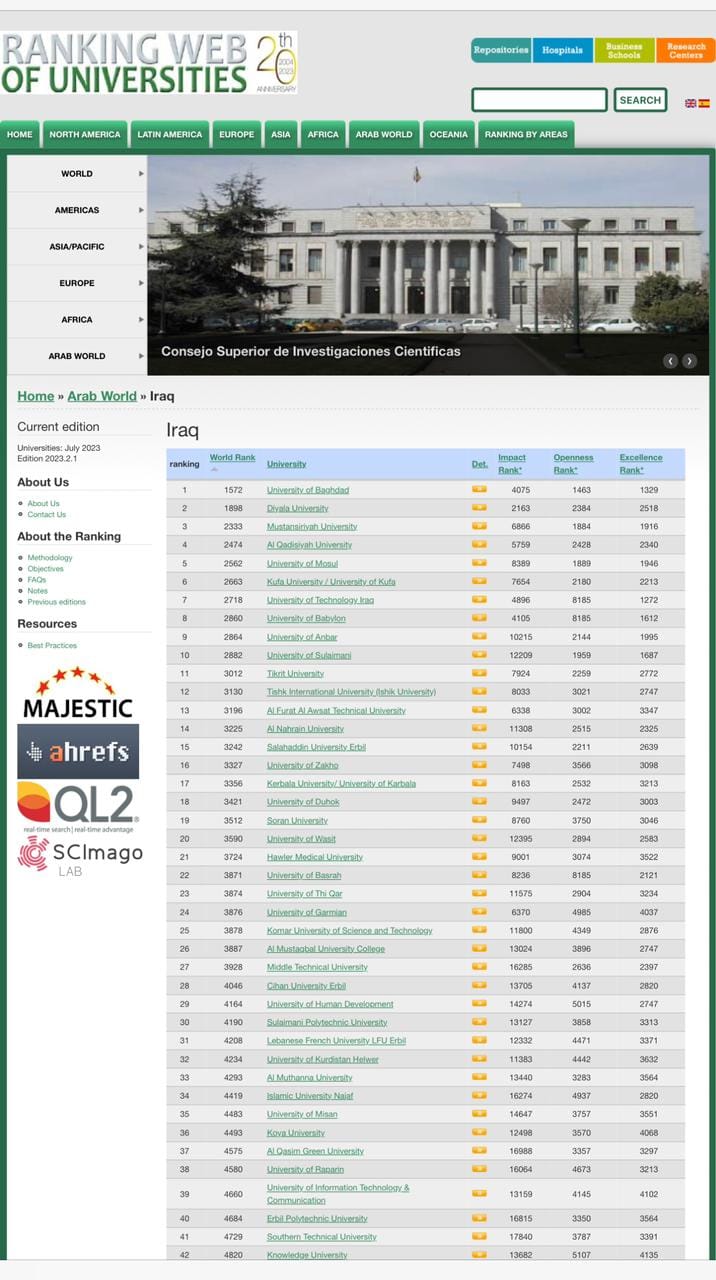The height and width of the screenshot is (1280, 716).
Task: Open details icon for Diyala University
Action: coord(479,508)
